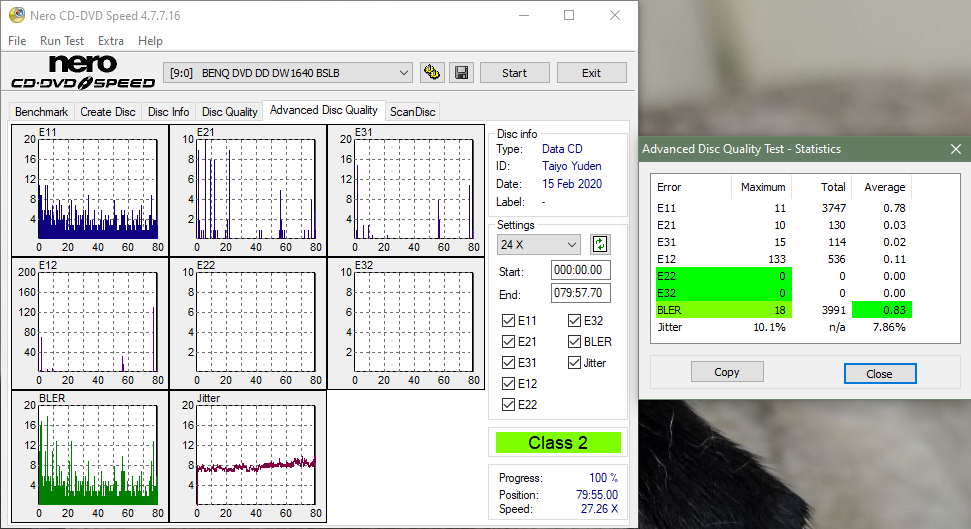Uncheck the E22 checkbox

(508, 404)
